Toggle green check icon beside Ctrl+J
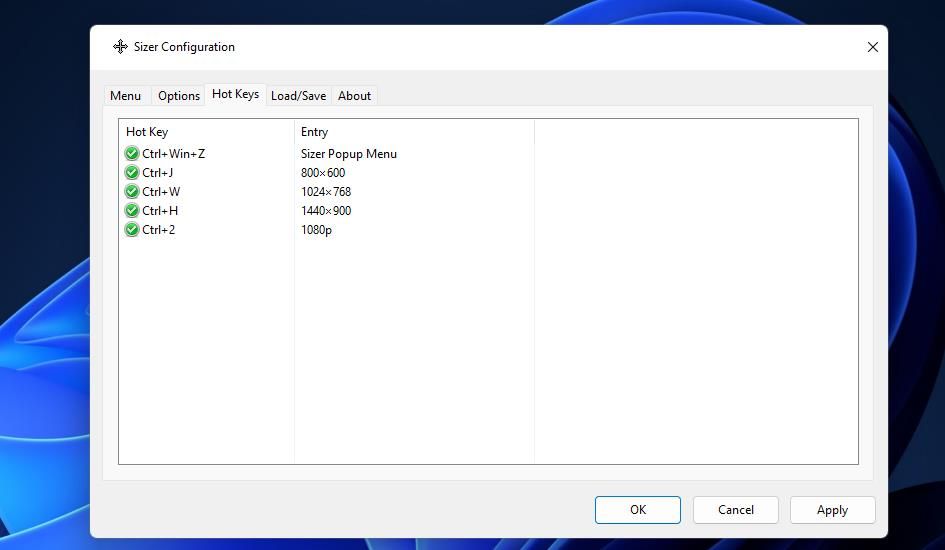This screenshot has height=550, width=945. pos(132,173)
